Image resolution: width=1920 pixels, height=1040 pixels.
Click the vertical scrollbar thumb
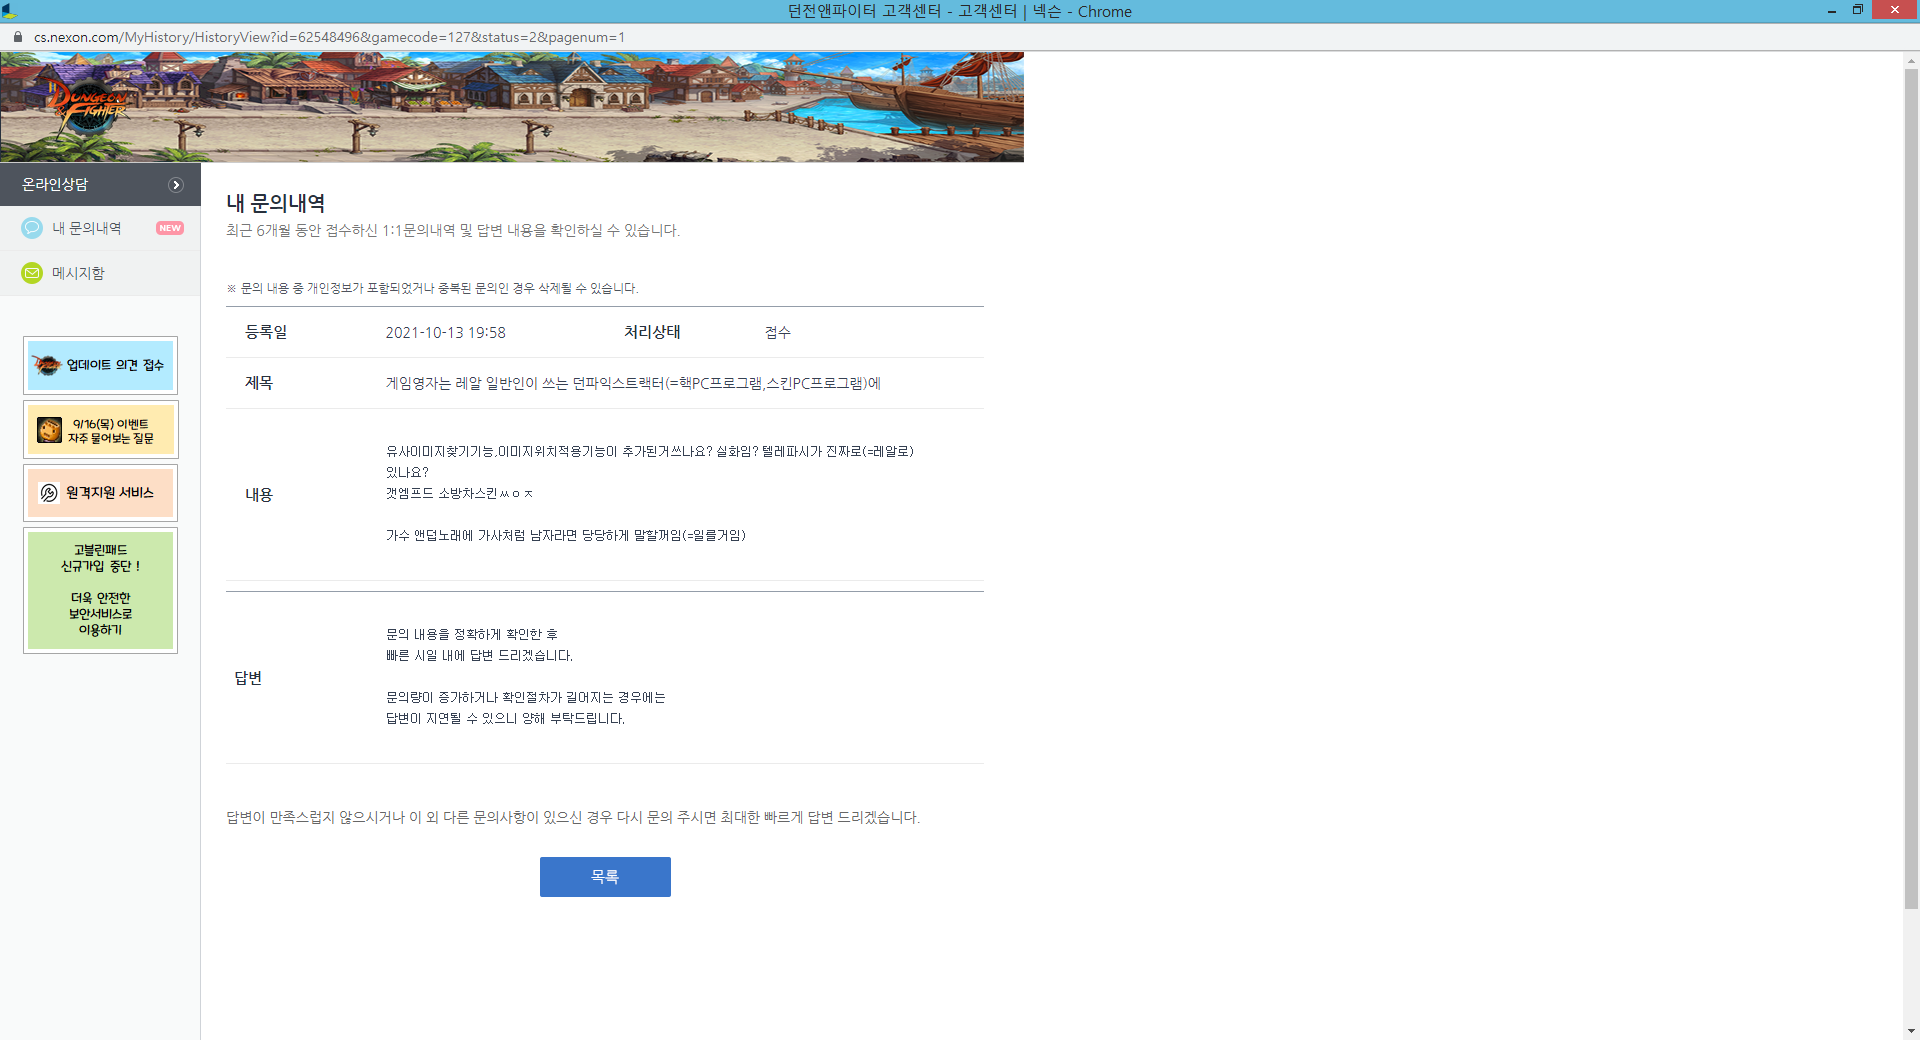pyautogui.click(x=1911, y=490)
